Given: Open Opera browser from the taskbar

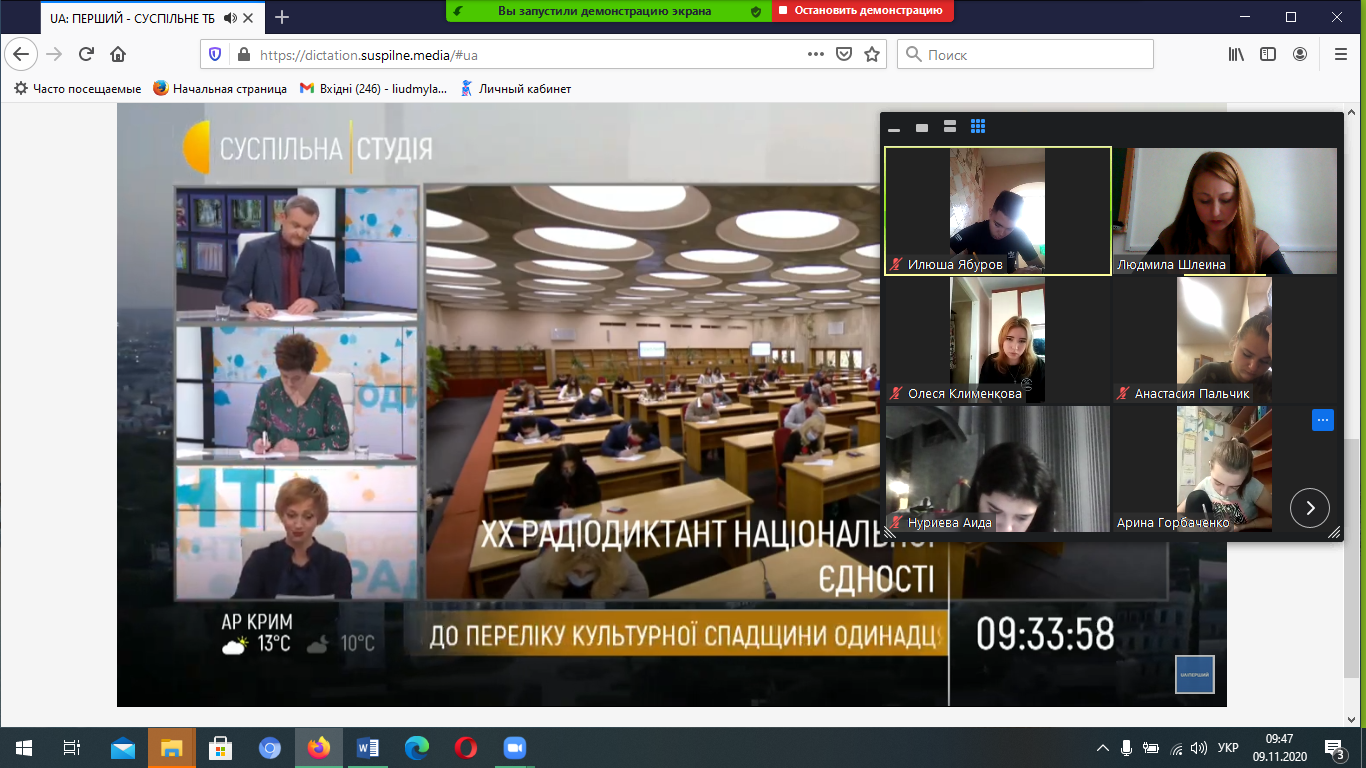Looking at the screenshot, I should [x=466, y=748].
